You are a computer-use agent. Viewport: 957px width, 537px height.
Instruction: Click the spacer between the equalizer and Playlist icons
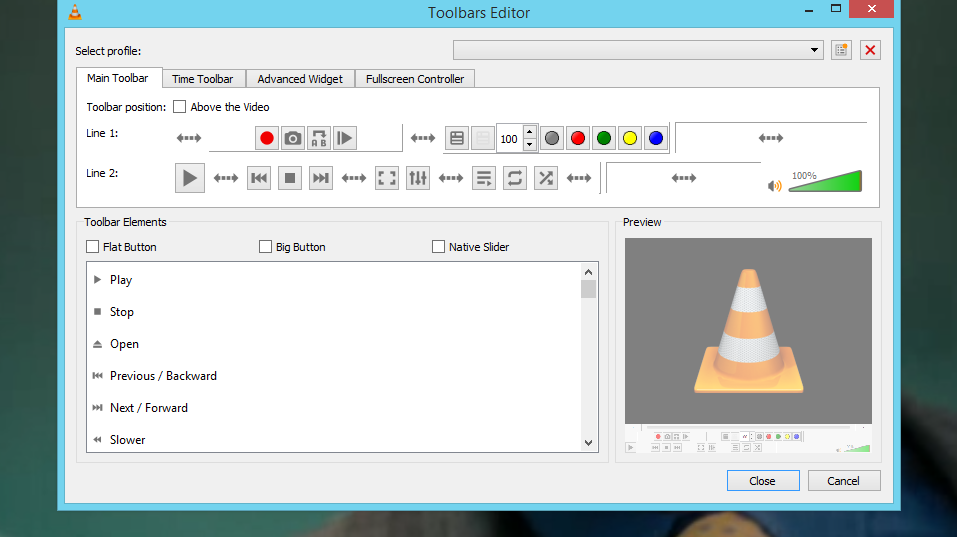coord(451,178)
